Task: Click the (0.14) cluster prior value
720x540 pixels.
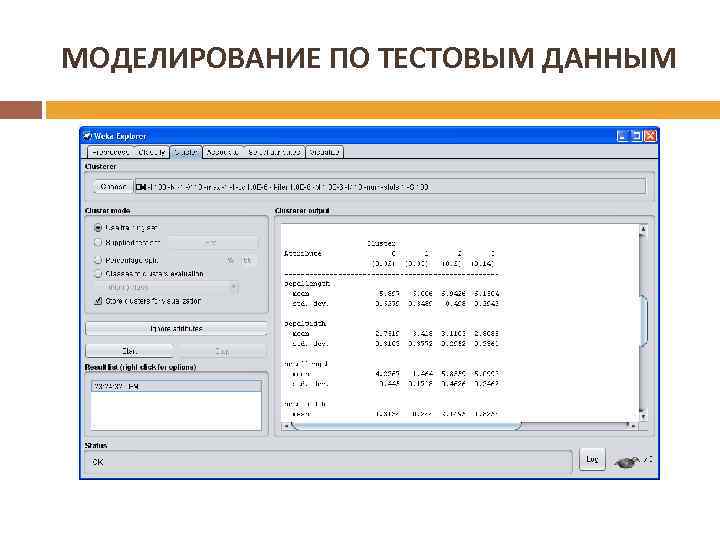Action: point(482,264)
